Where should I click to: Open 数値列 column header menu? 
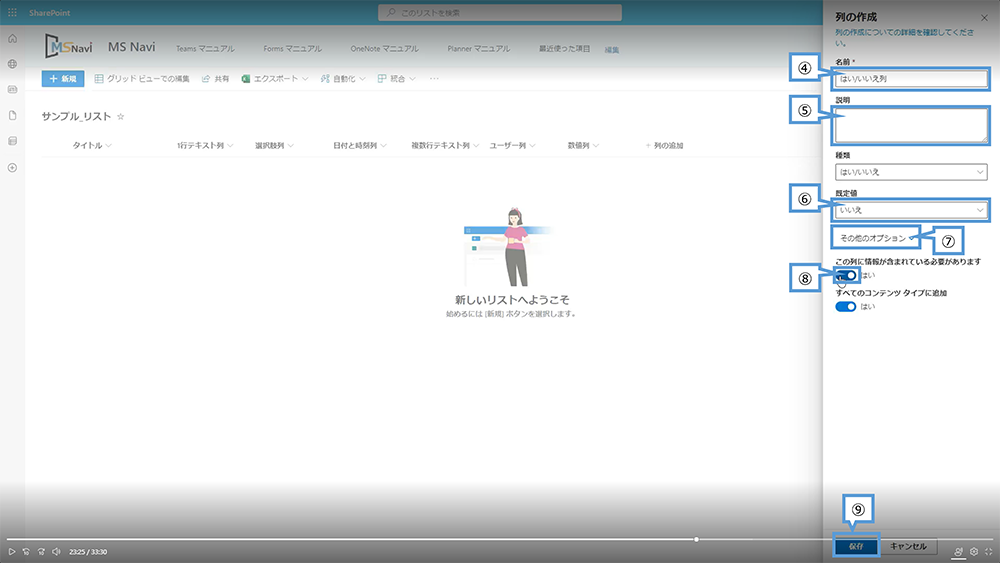[x=583, y=145]
